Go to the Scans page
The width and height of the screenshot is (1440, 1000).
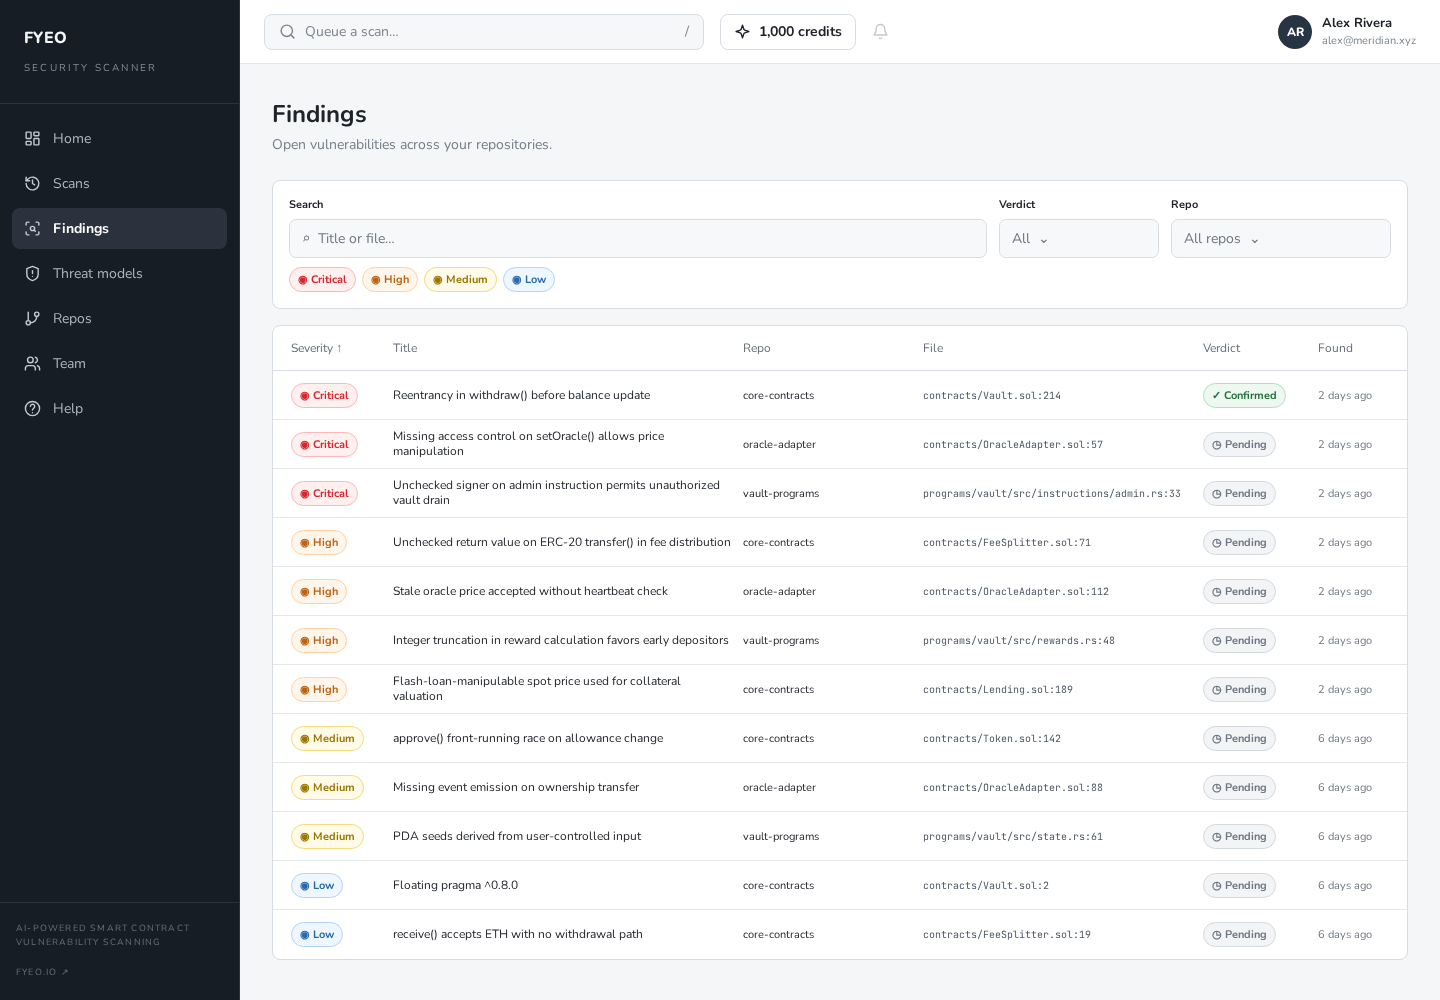(119, 183)
